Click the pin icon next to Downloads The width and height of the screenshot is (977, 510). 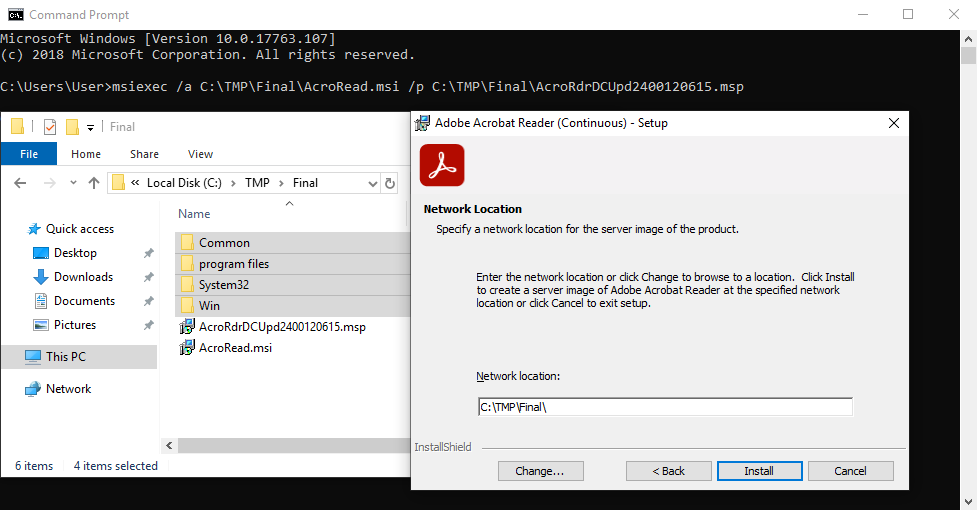click(x=148, y=277)
